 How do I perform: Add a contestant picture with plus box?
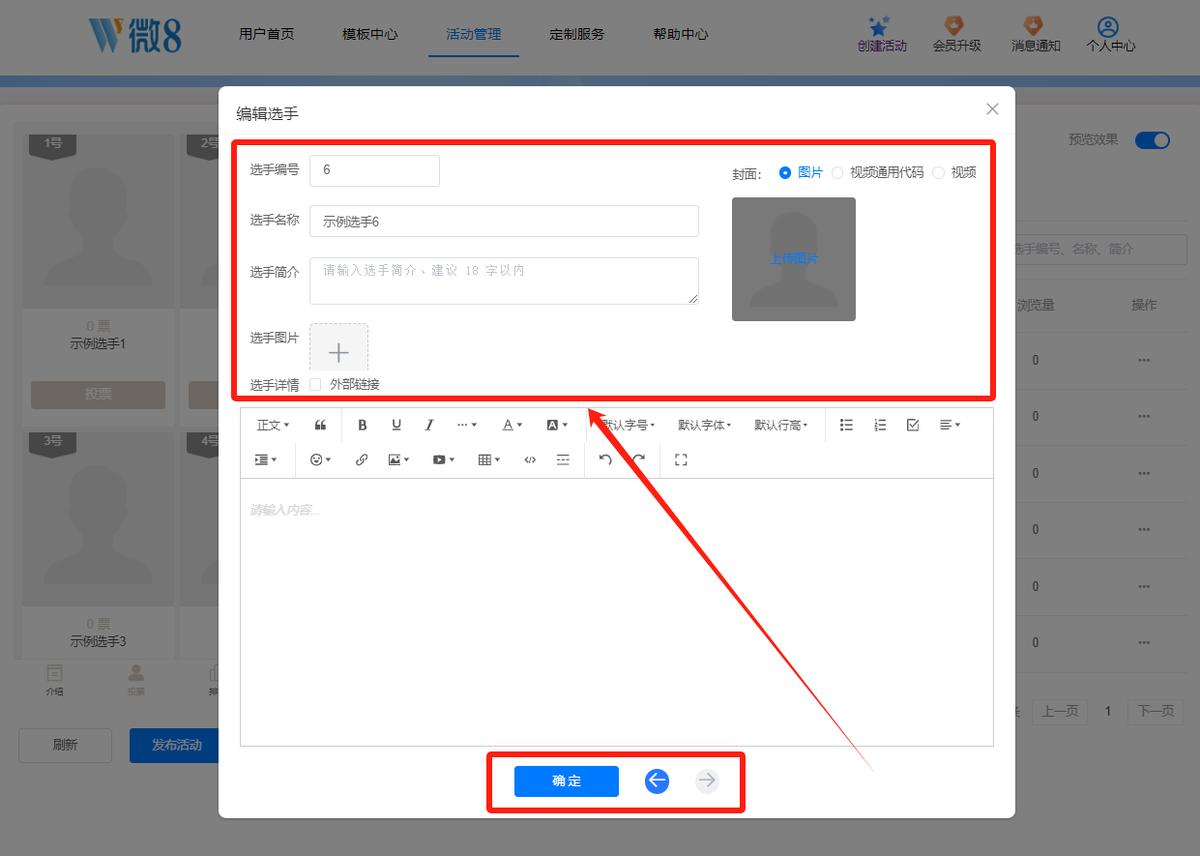point(339,351)
